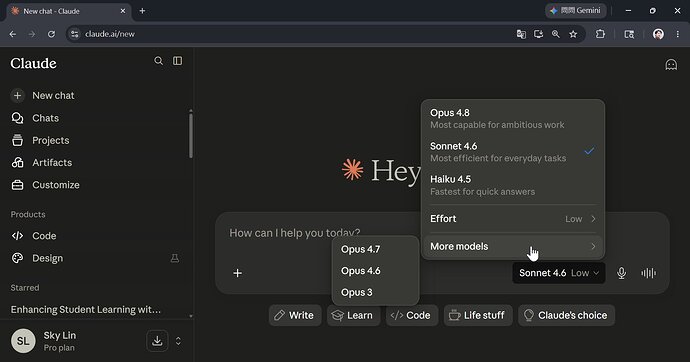Start voice mode waveform icon
Screen dimensions: 690x362
point(648,273)
